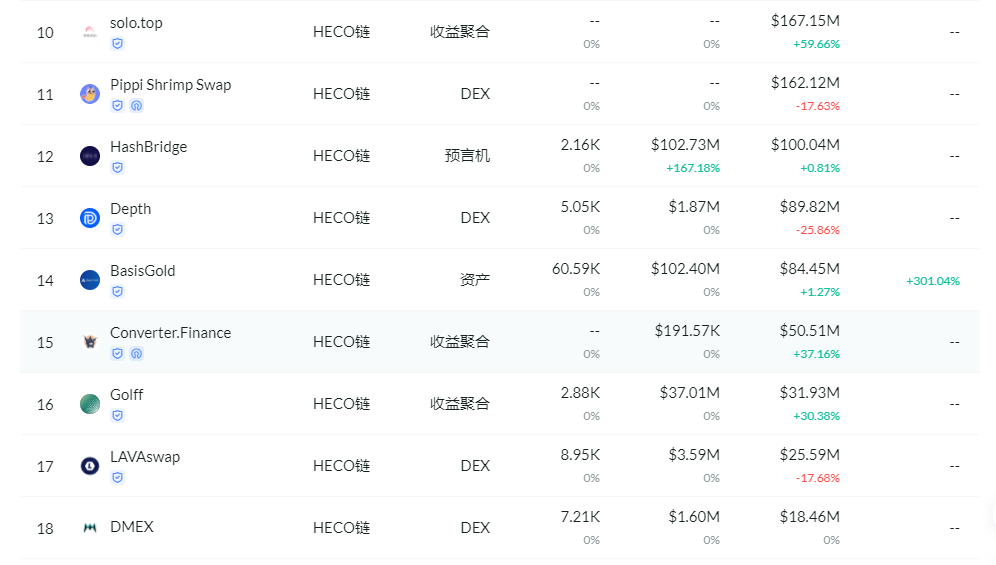This screenshot has height=565, width=996.
Task: Click the $18.46M value for DMEX
Action: pyautogui.click(x=809, y=517)
